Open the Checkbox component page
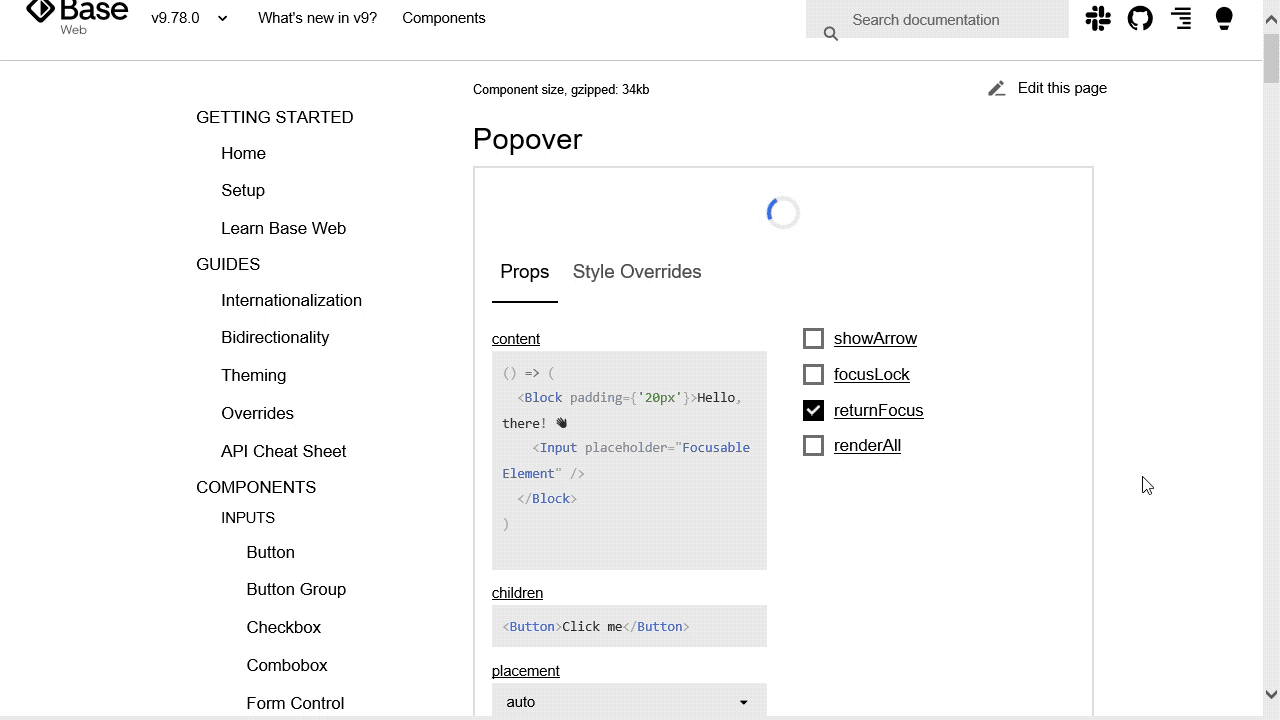Viewport: 1280px width, 720px height. coord(284,627)
